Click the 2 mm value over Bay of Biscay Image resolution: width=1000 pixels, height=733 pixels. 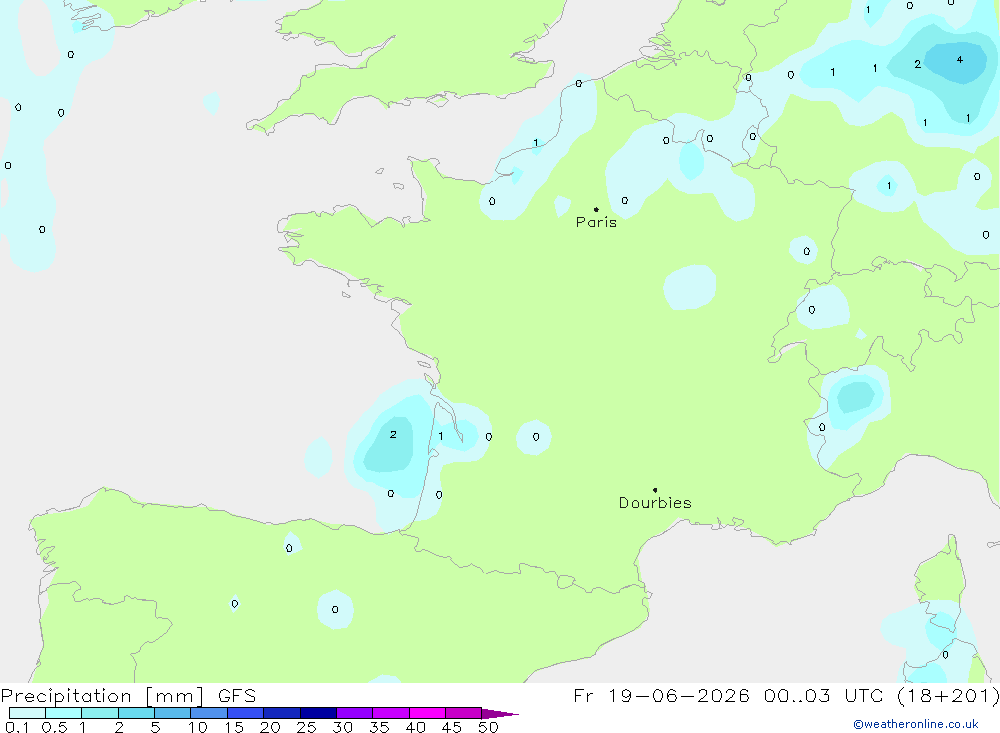coord(393,434)
